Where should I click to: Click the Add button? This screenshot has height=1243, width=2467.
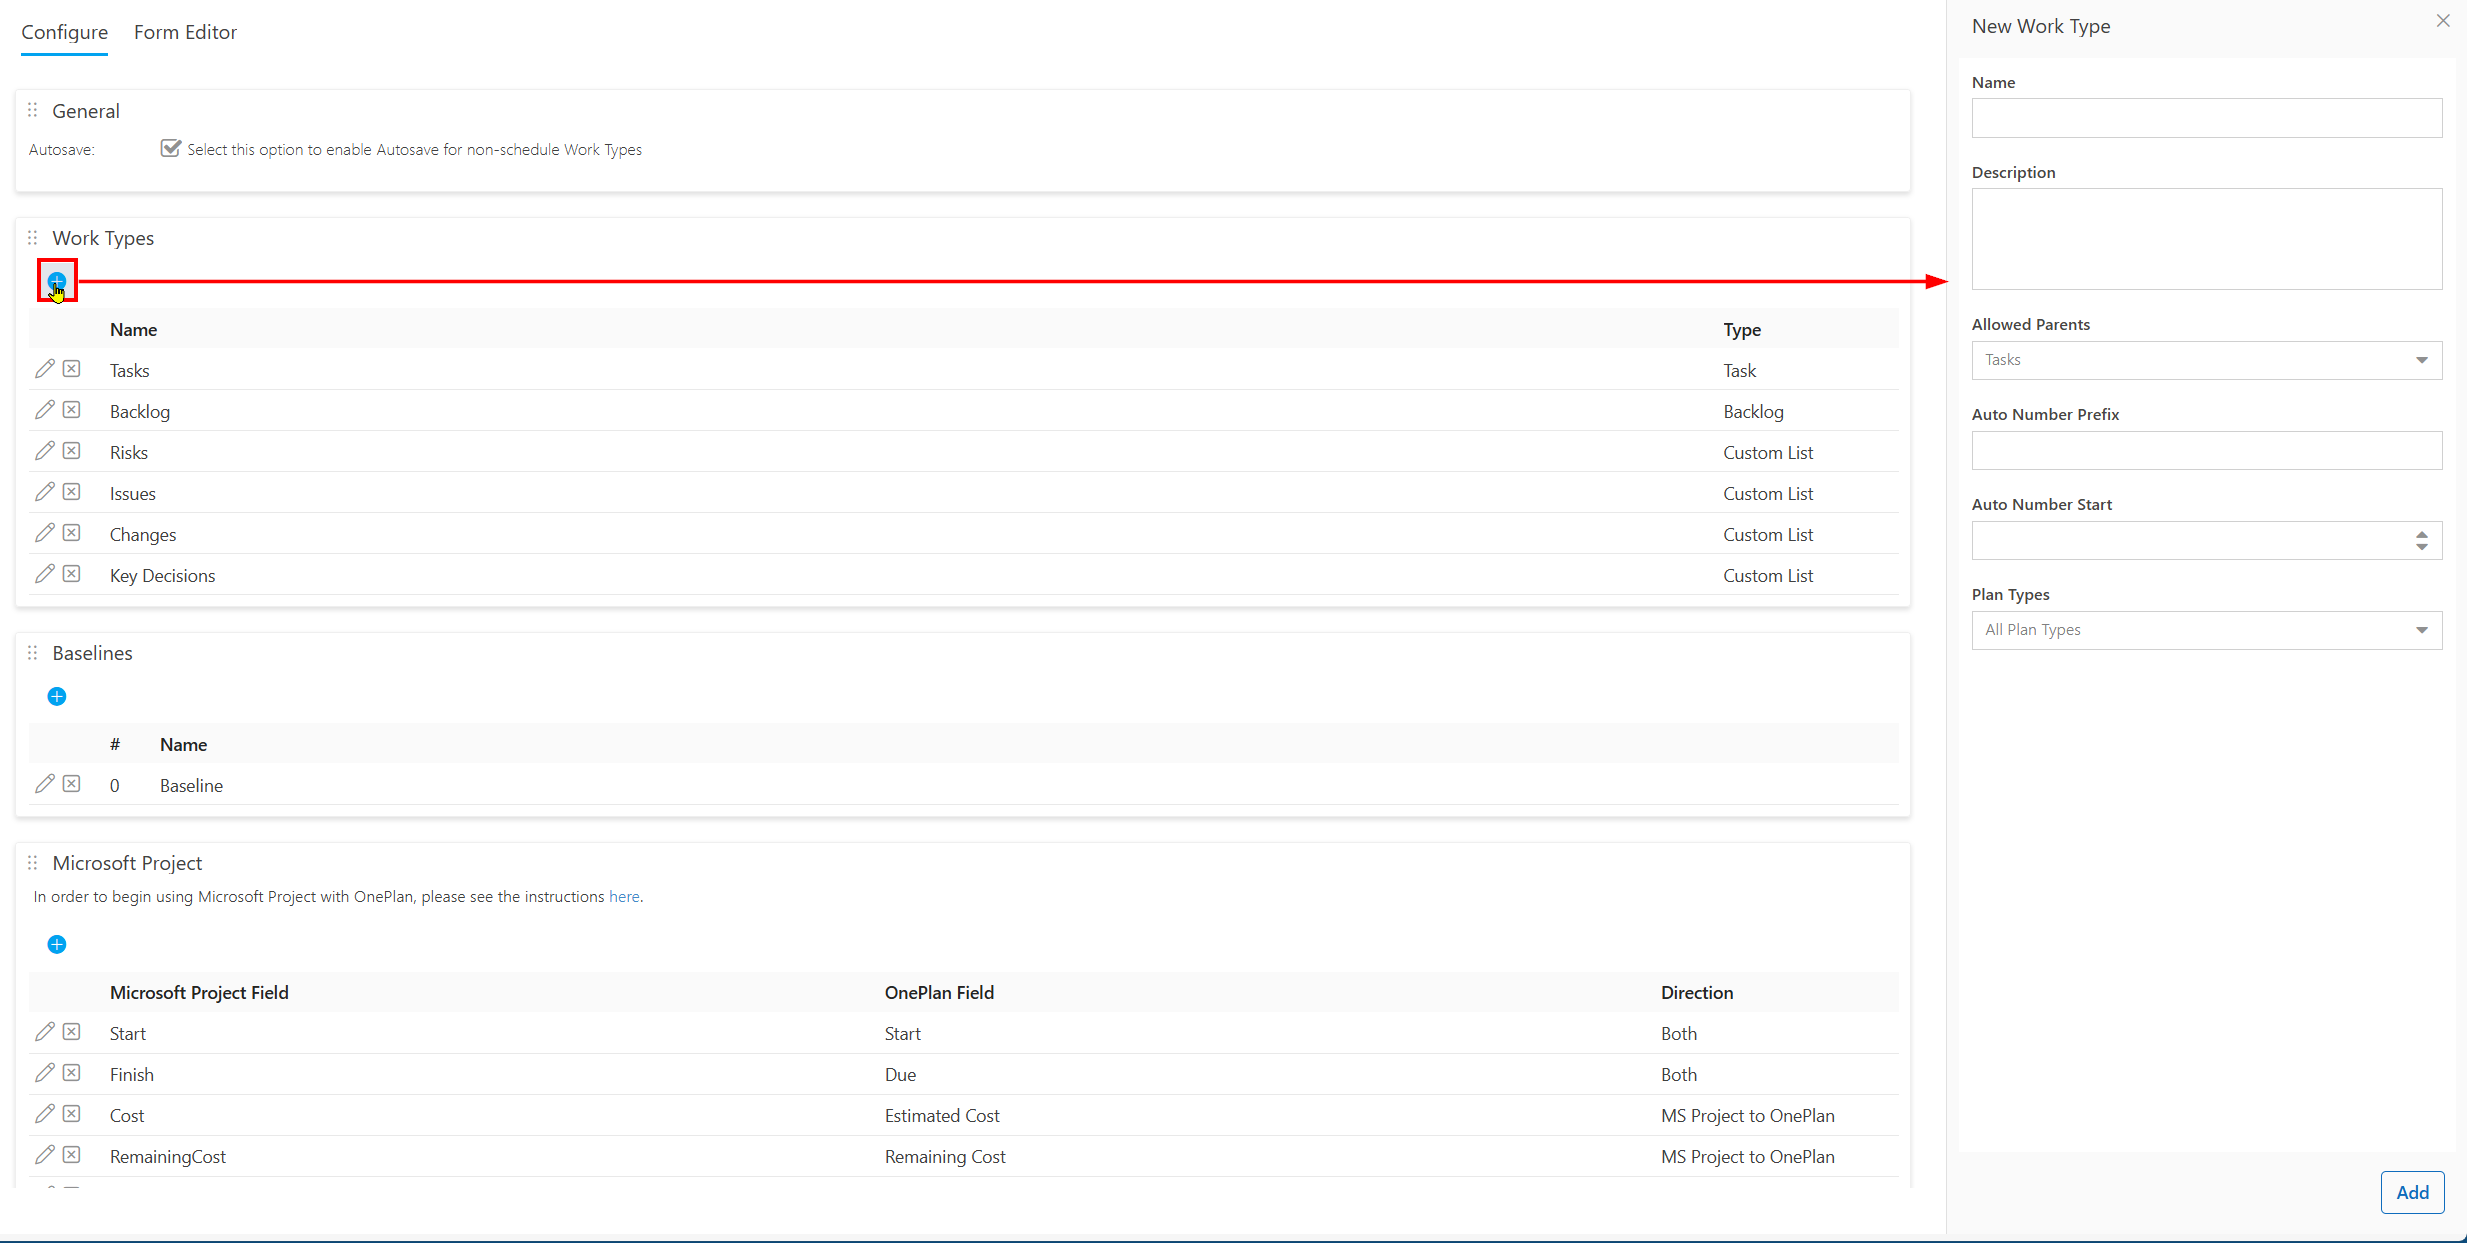pos(2412,1192)
